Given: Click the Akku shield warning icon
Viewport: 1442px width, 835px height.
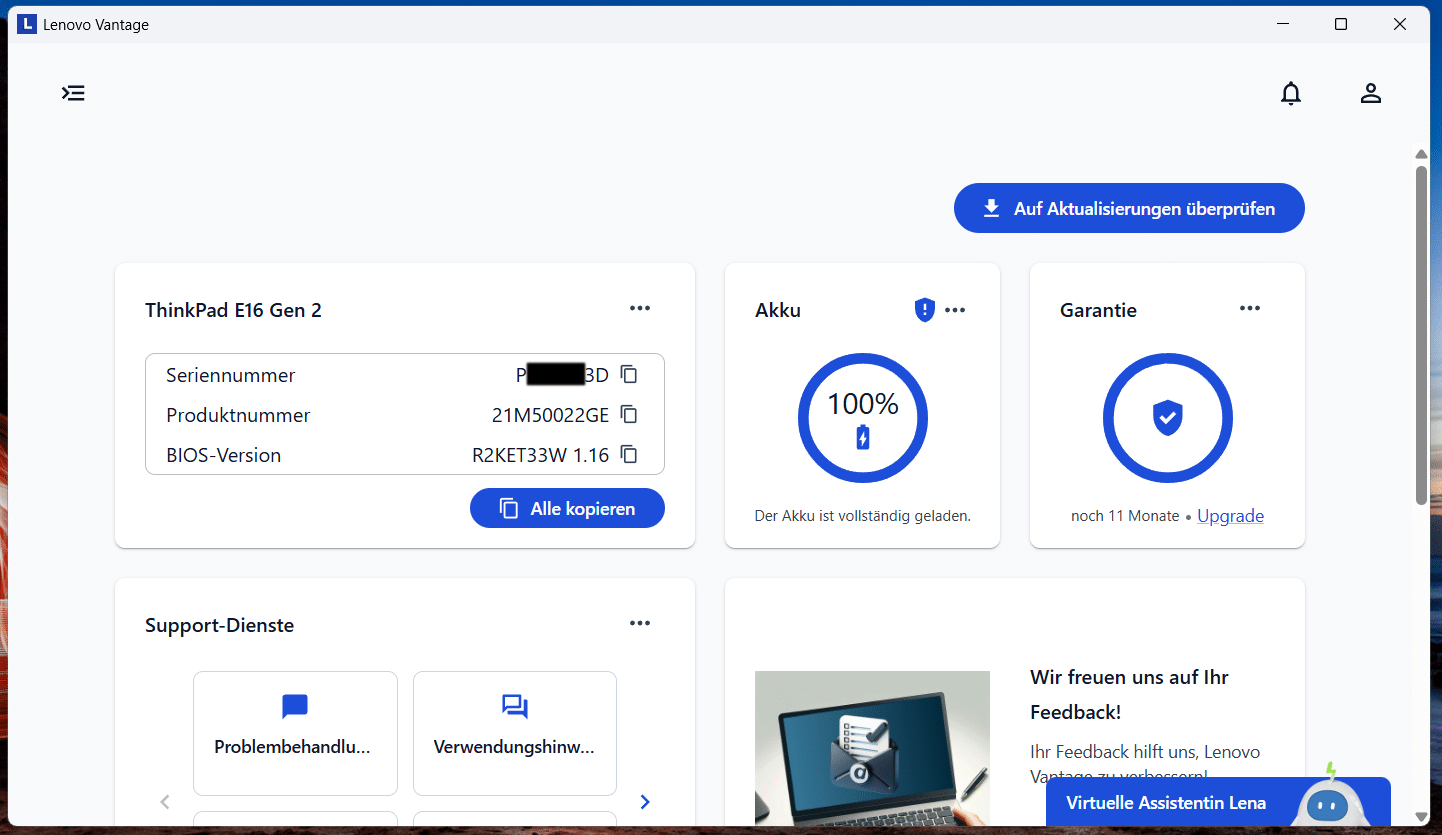Looking at the screenshot, I should (924, 310).
